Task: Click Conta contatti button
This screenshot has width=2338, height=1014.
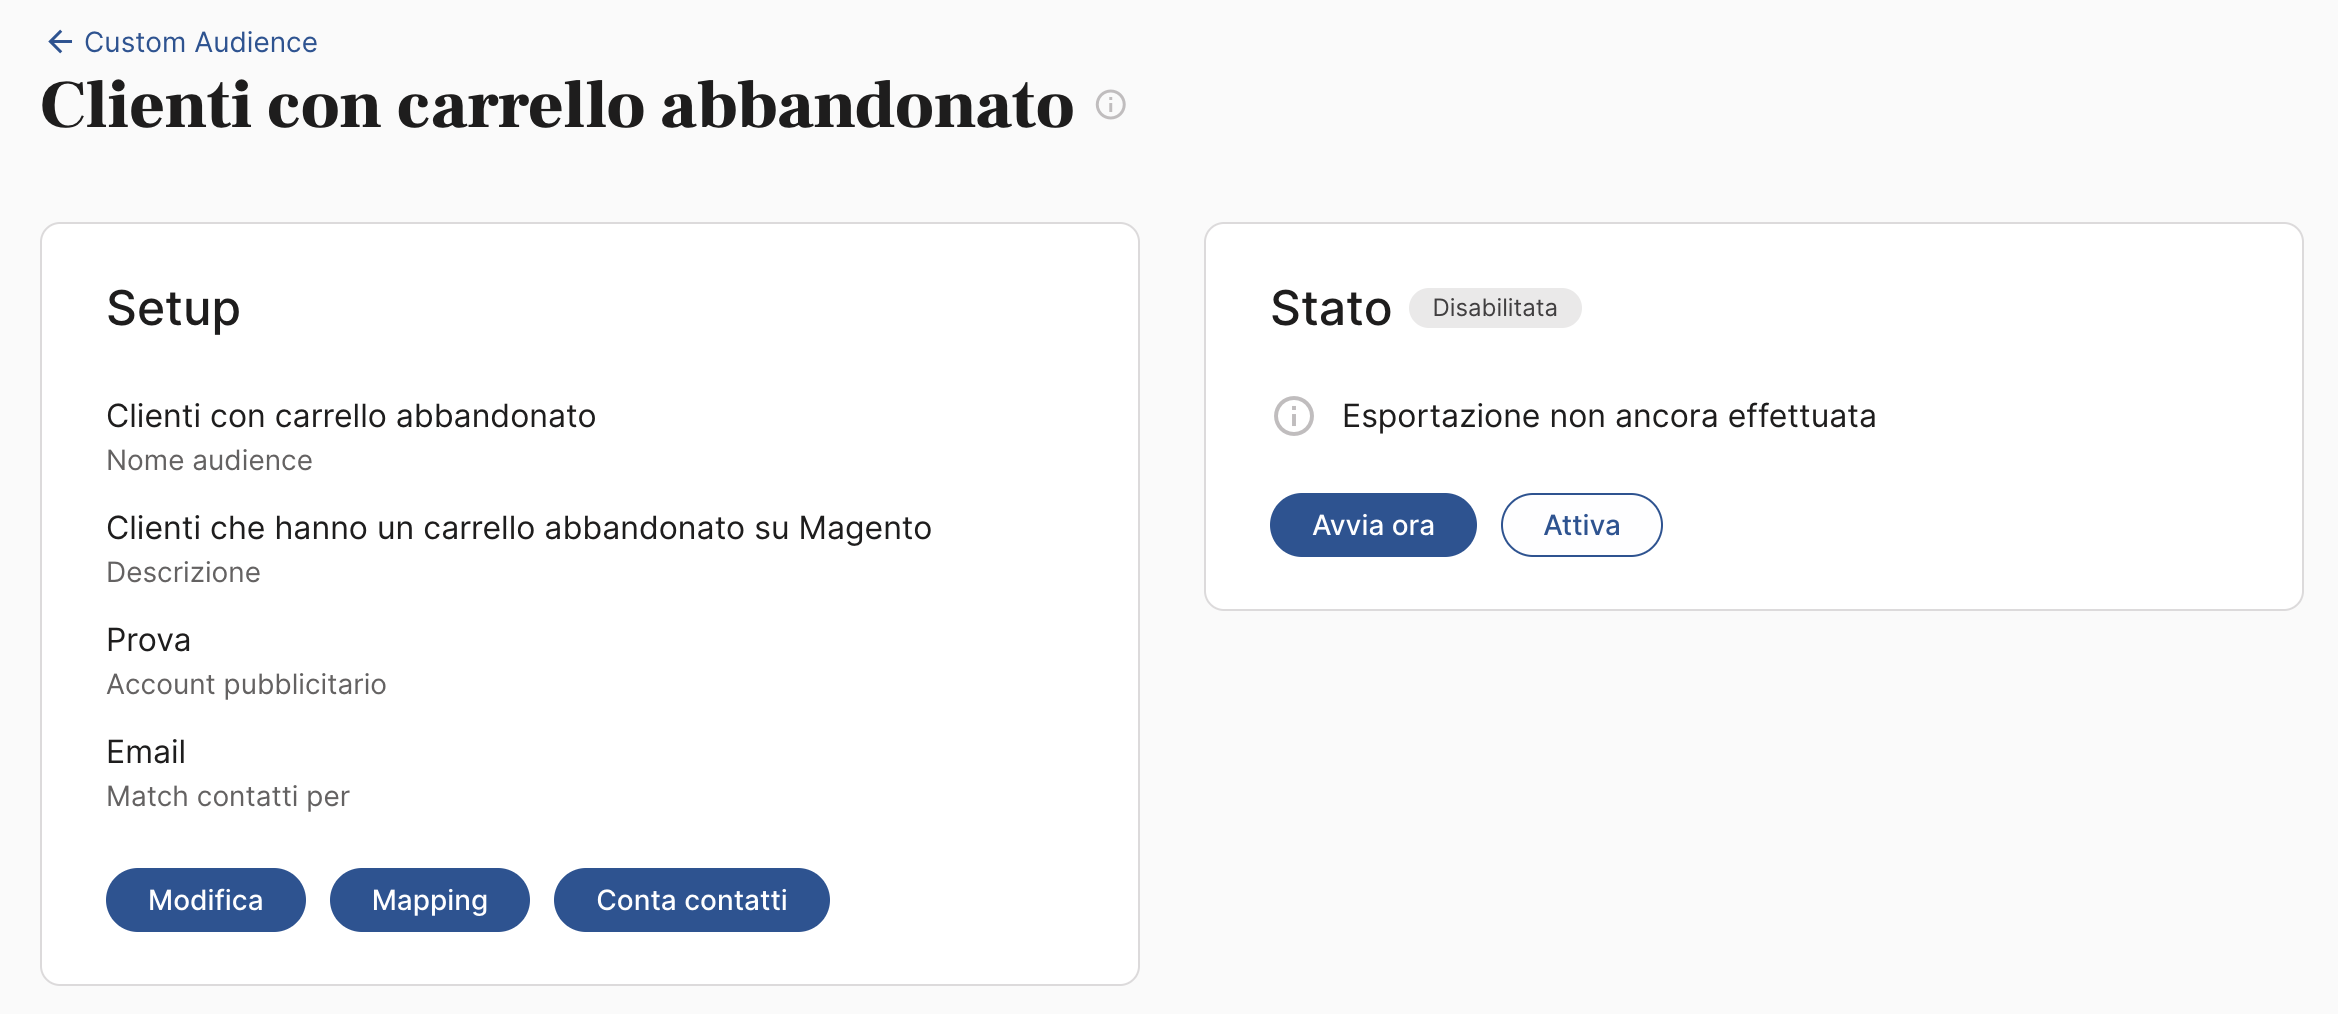Action: (x=692, y=900)
